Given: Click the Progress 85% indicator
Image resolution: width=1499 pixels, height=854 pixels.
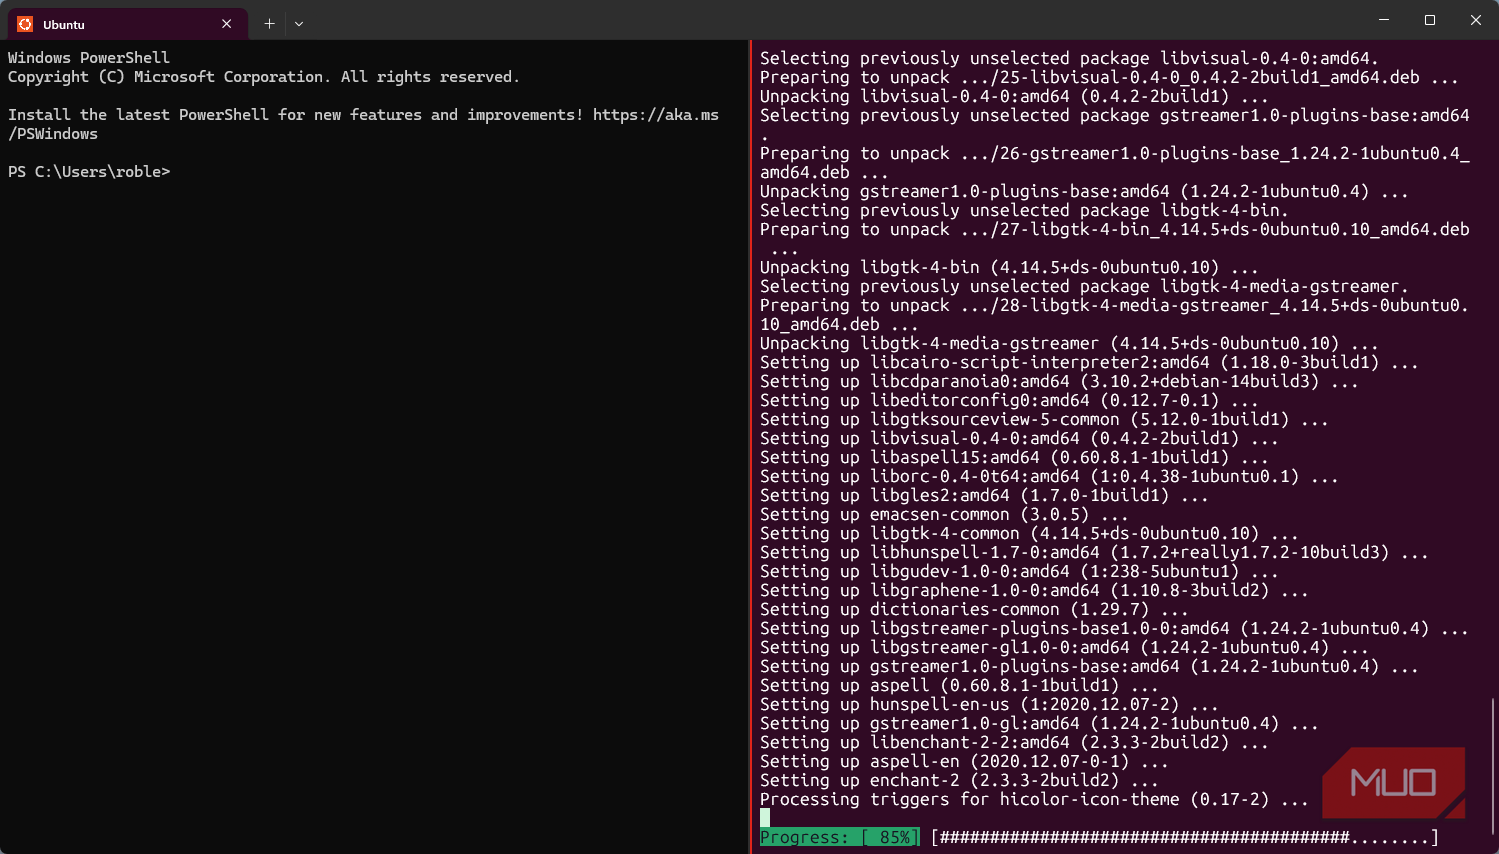Looking at the screenshot, I should click(x=839, y=837).
